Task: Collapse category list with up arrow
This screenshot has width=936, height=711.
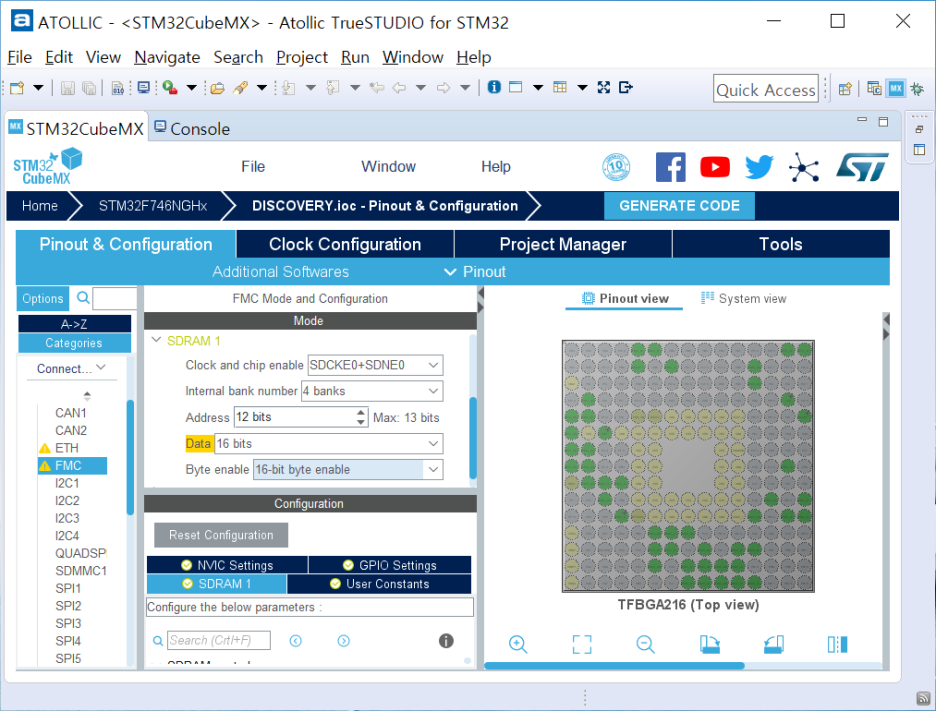Action: (x=87, y=395)
